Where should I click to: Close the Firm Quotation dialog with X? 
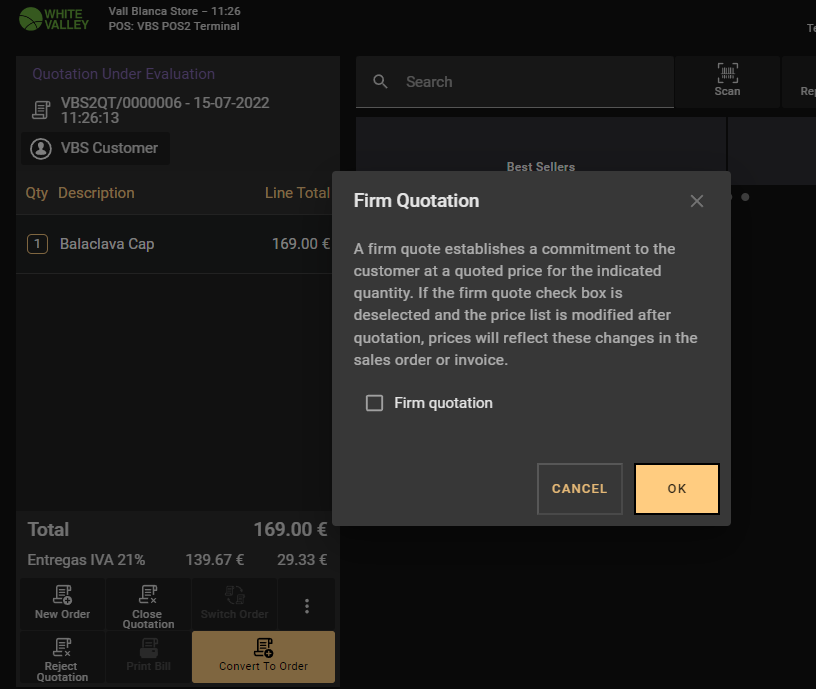point(697,201)
